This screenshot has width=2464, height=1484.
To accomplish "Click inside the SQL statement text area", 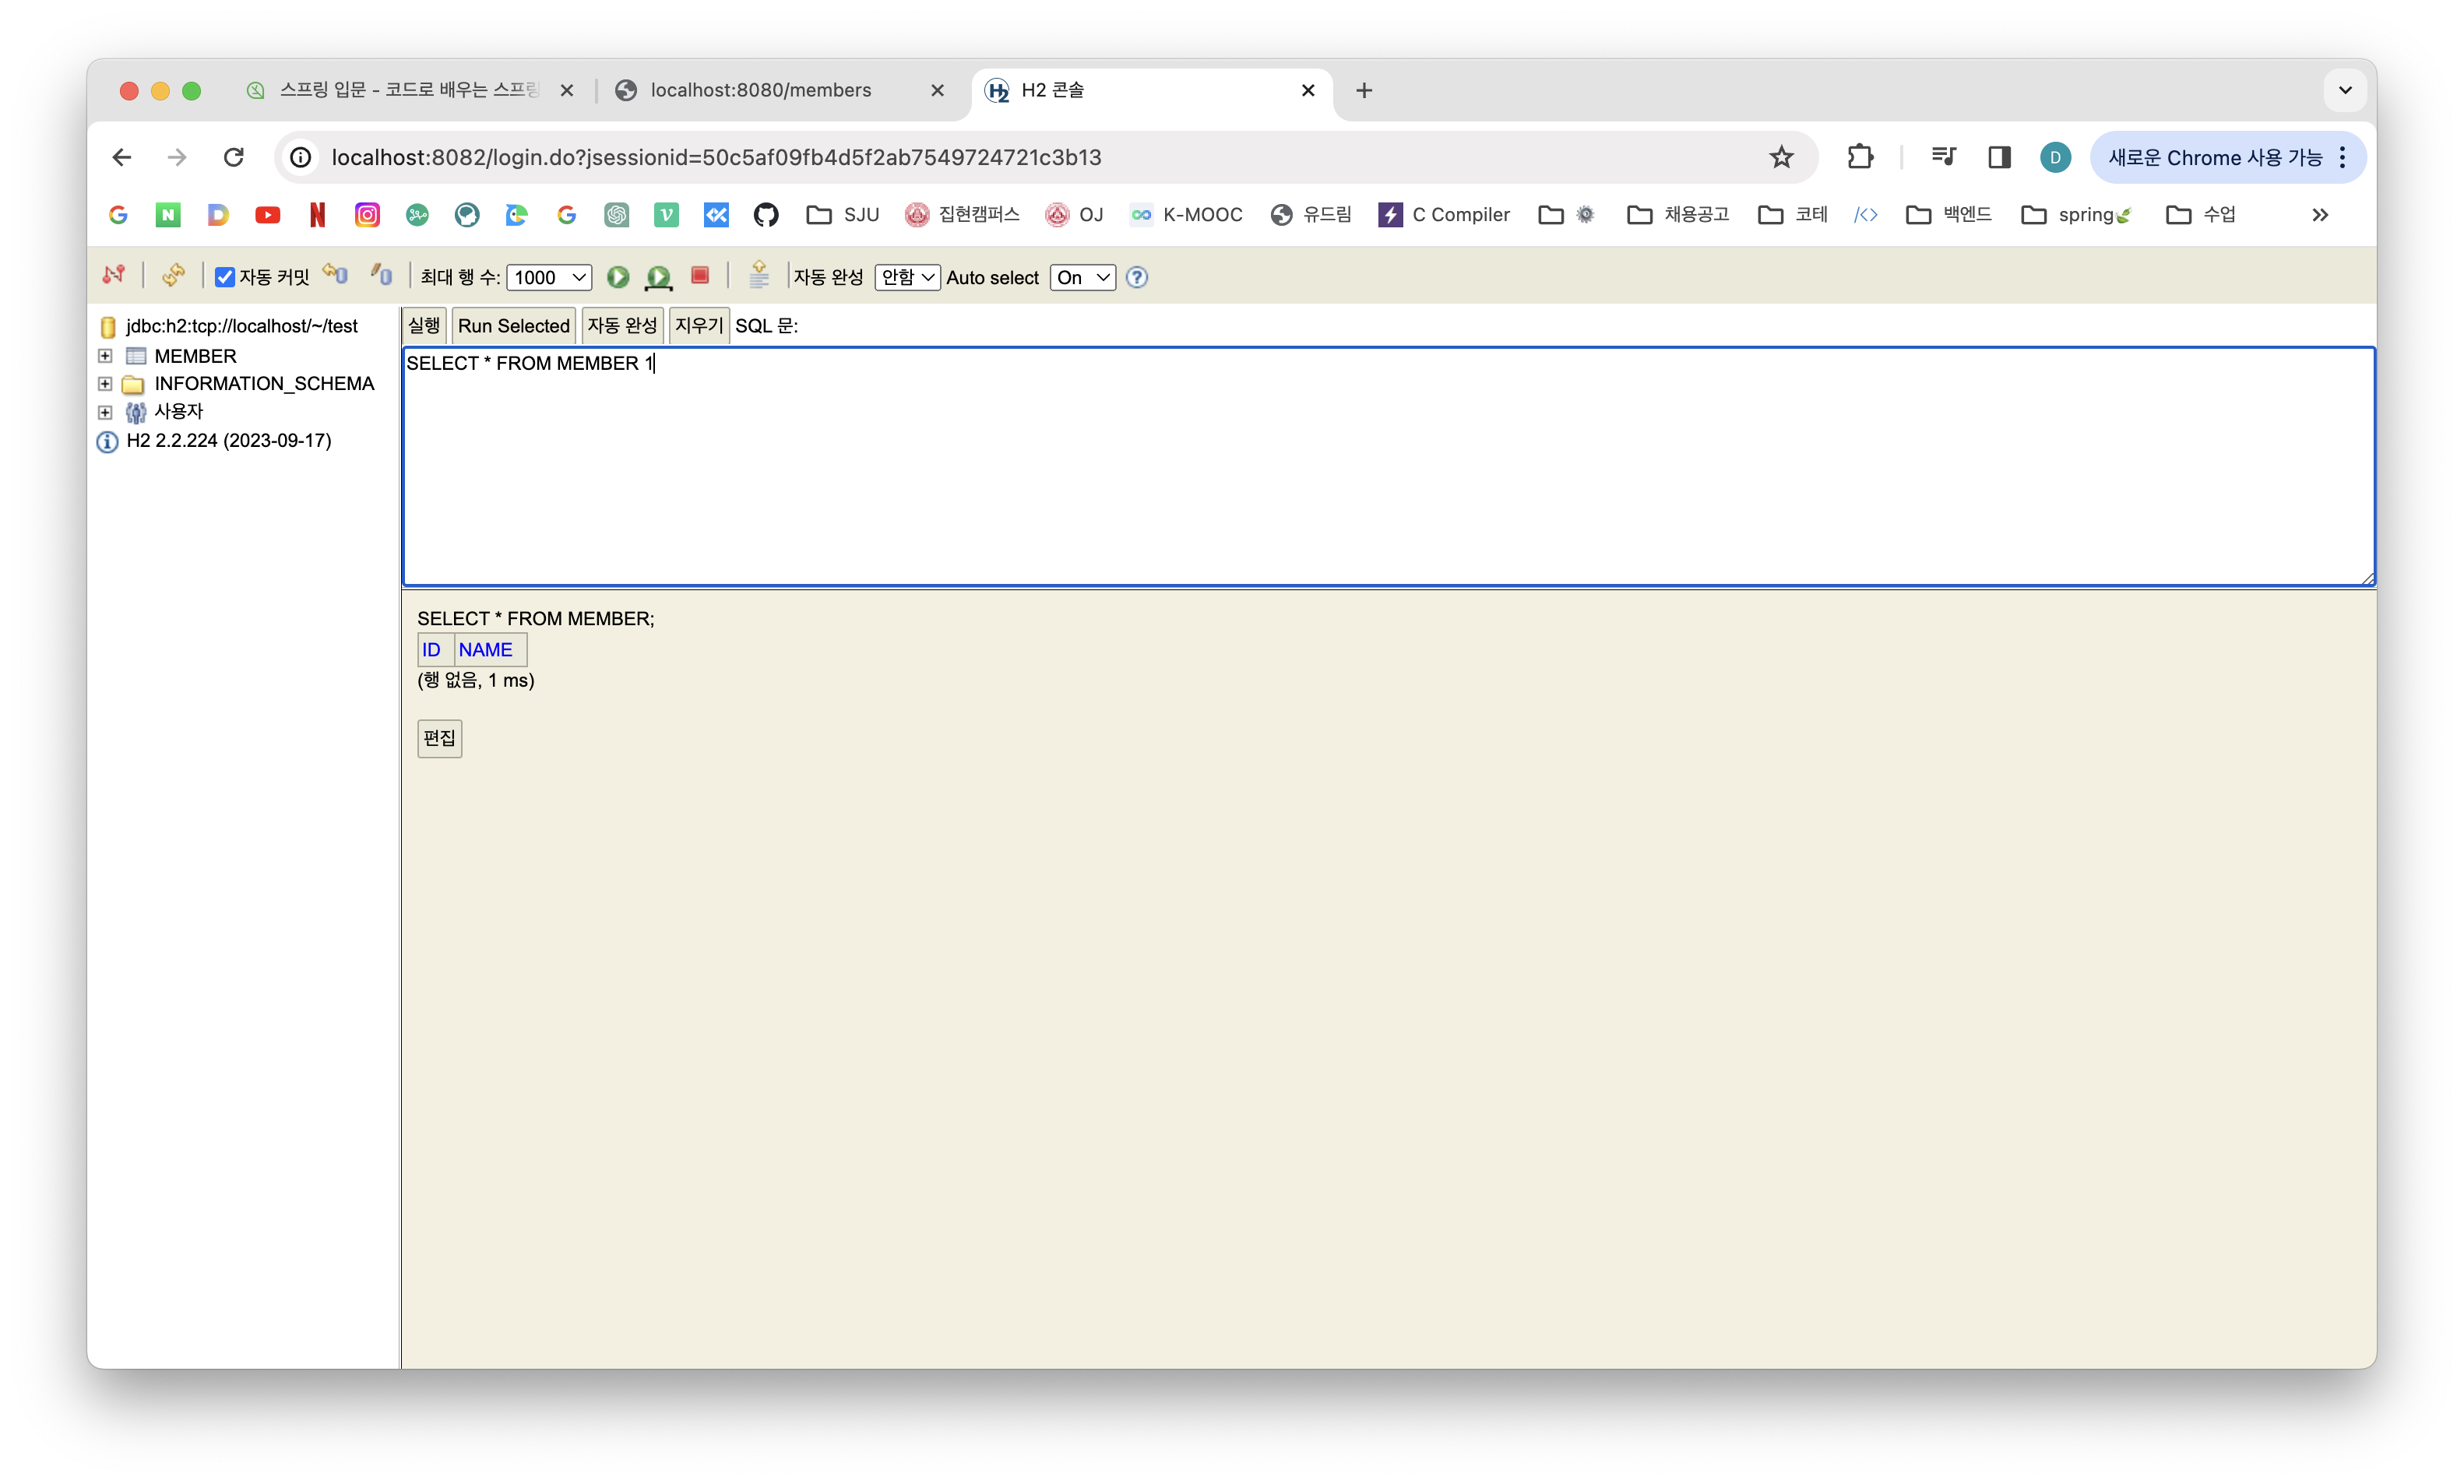I will 1386,466.
